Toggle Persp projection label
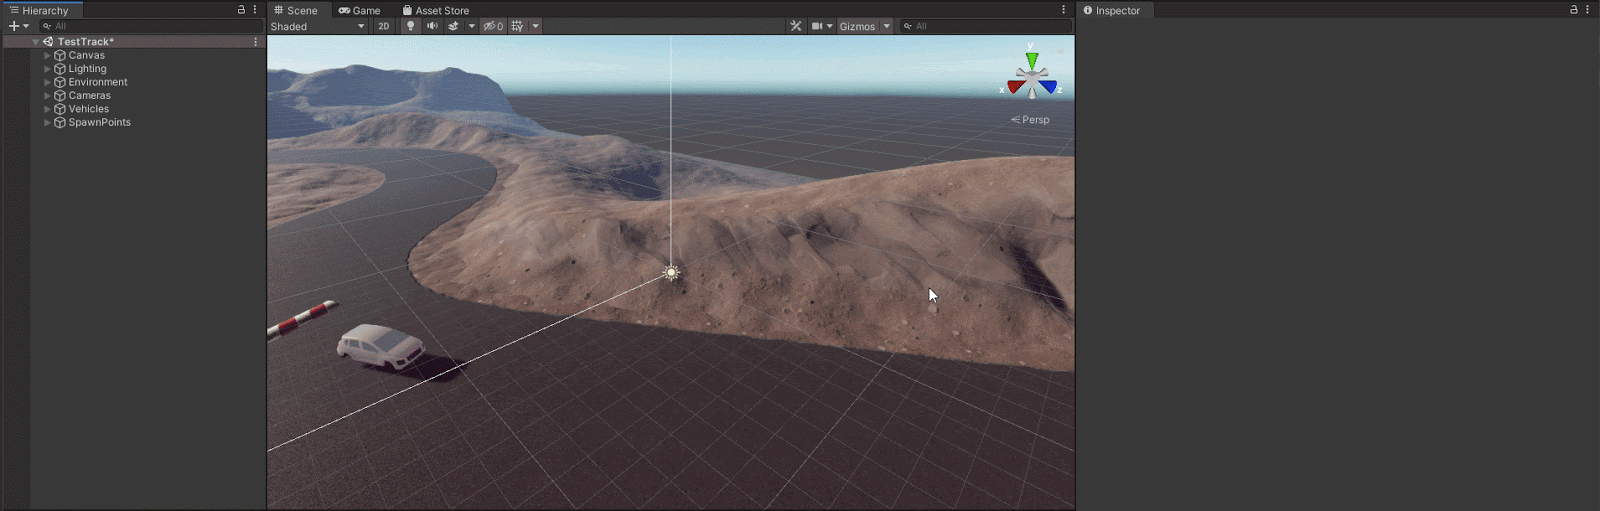This screenshot has height=511, width=1600. point(1031,120)
